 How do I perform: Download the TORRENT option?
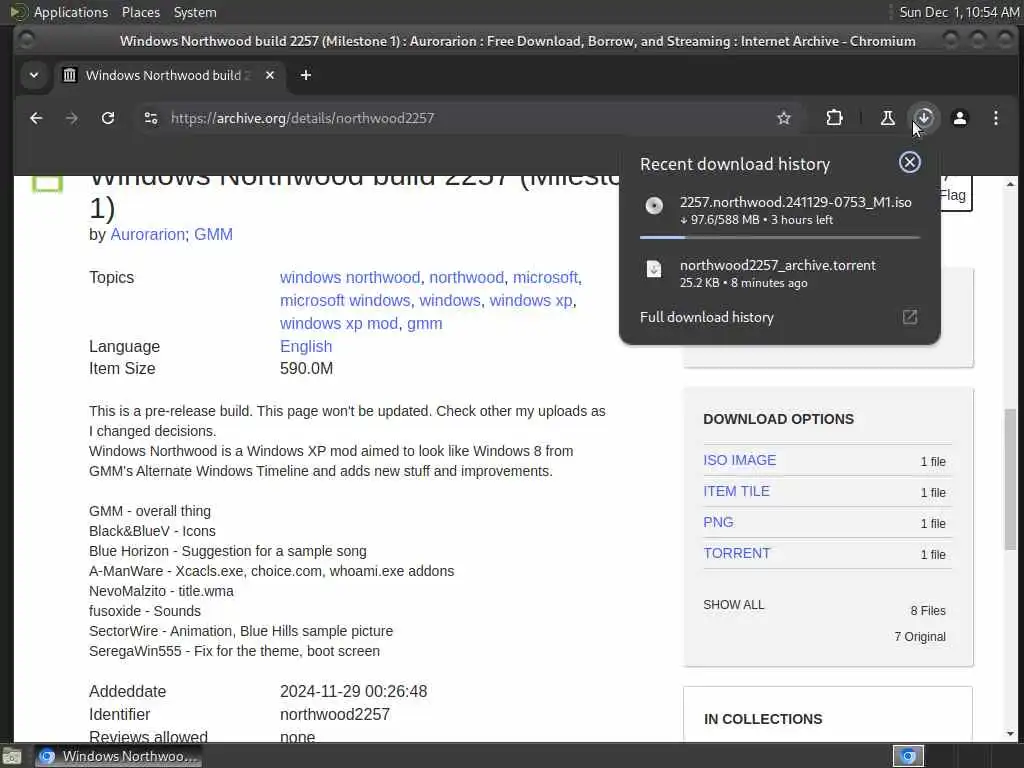point(737,553)
